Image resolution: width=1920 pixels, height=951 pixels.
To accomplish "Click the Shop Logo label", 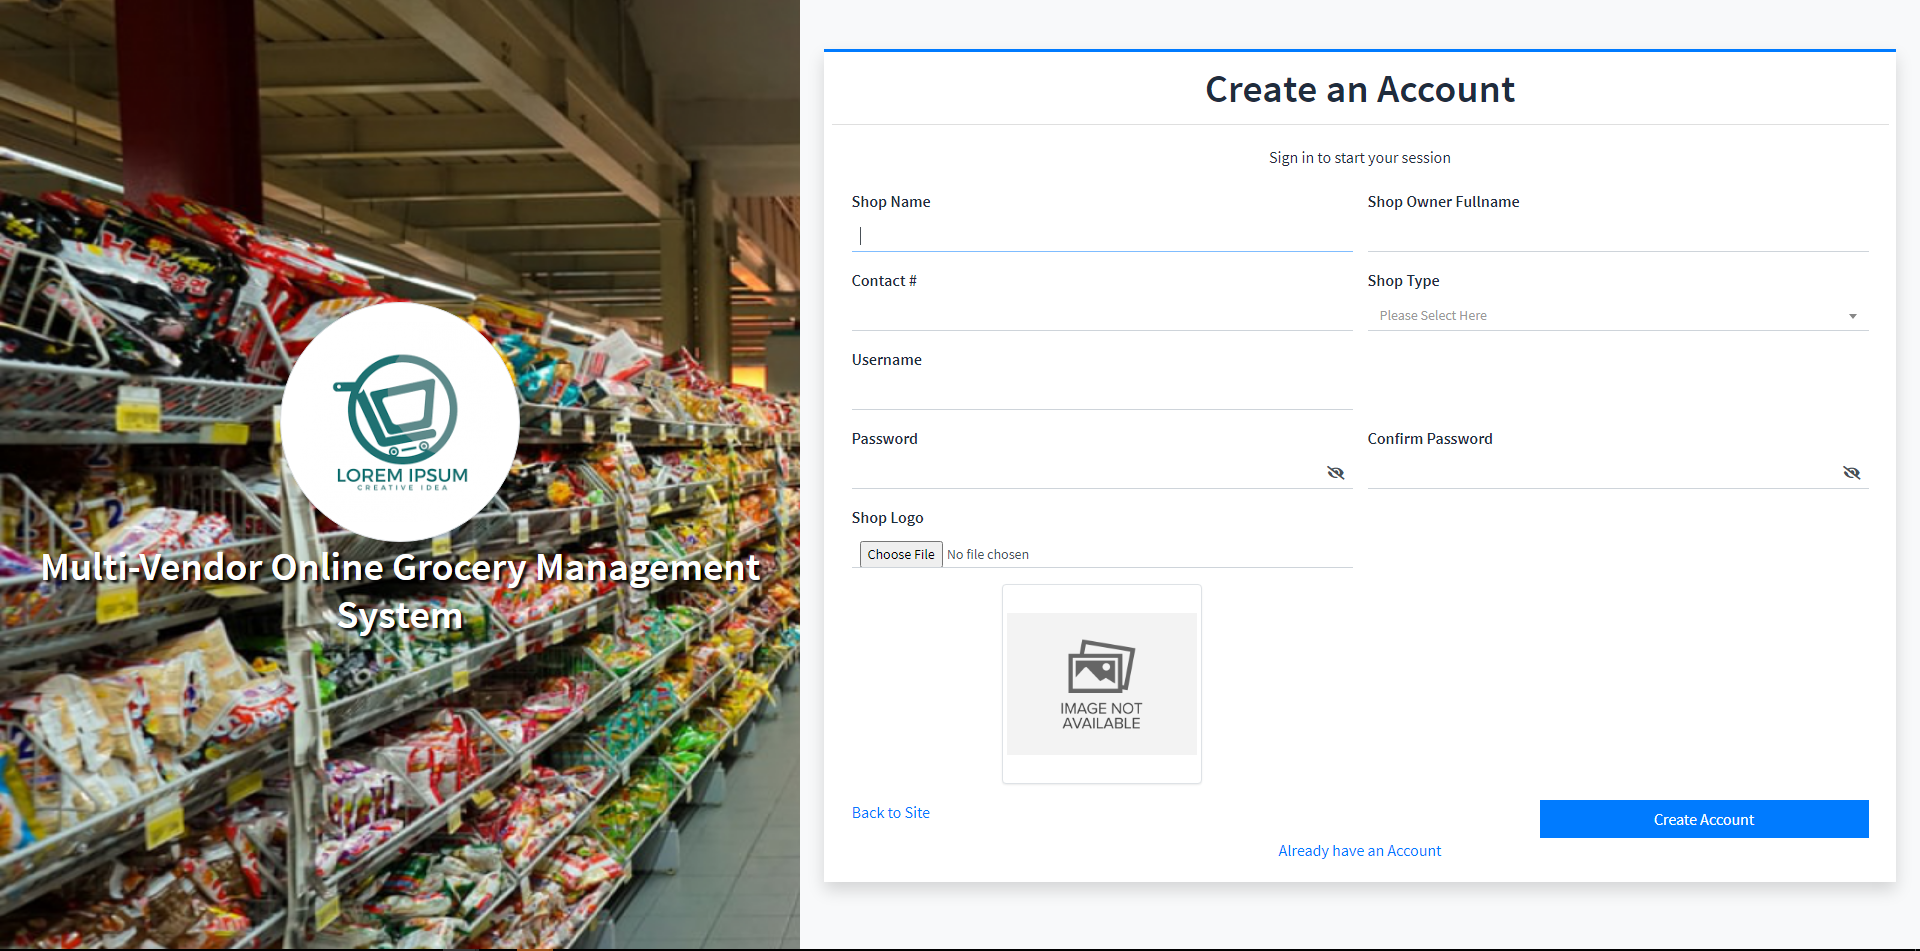I will [887, 518].
